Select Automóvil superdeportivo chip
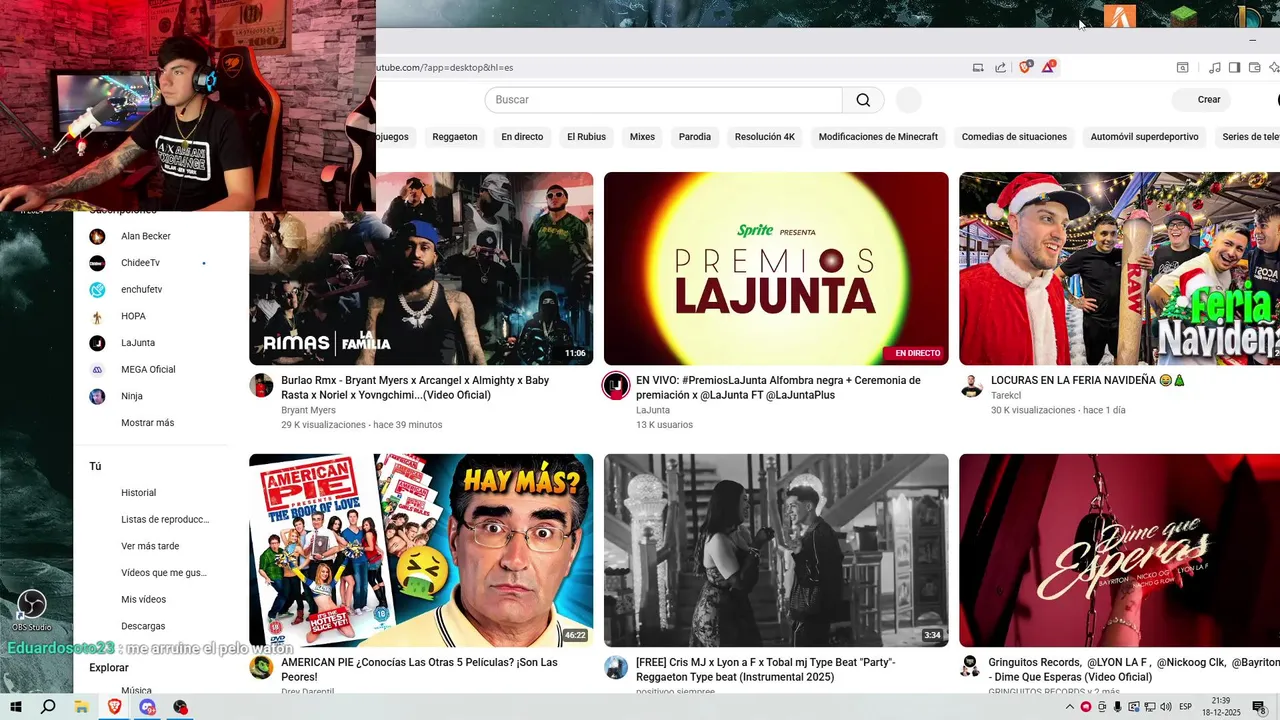Screen dimensions: 1280x720 (x=1144, y=137)
